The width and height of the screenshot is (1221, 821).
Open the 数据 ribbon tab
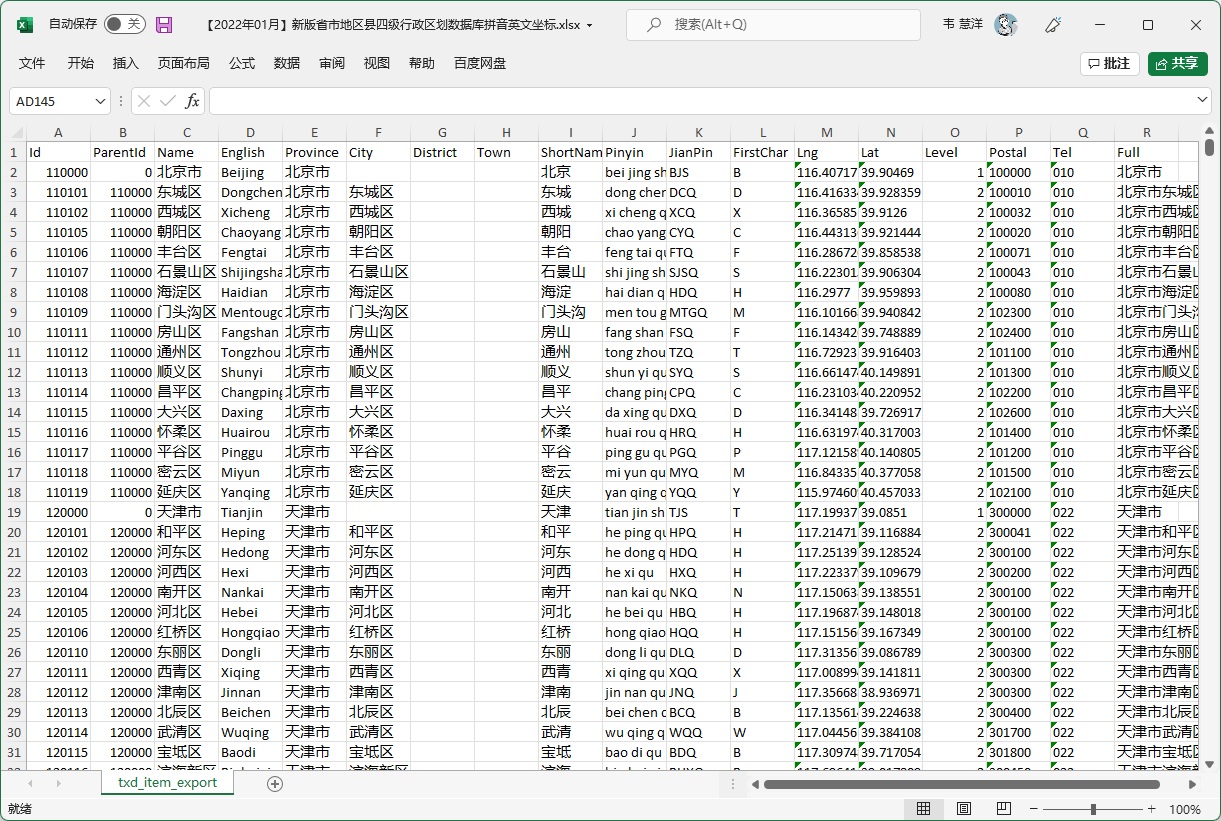click(286, 62)
